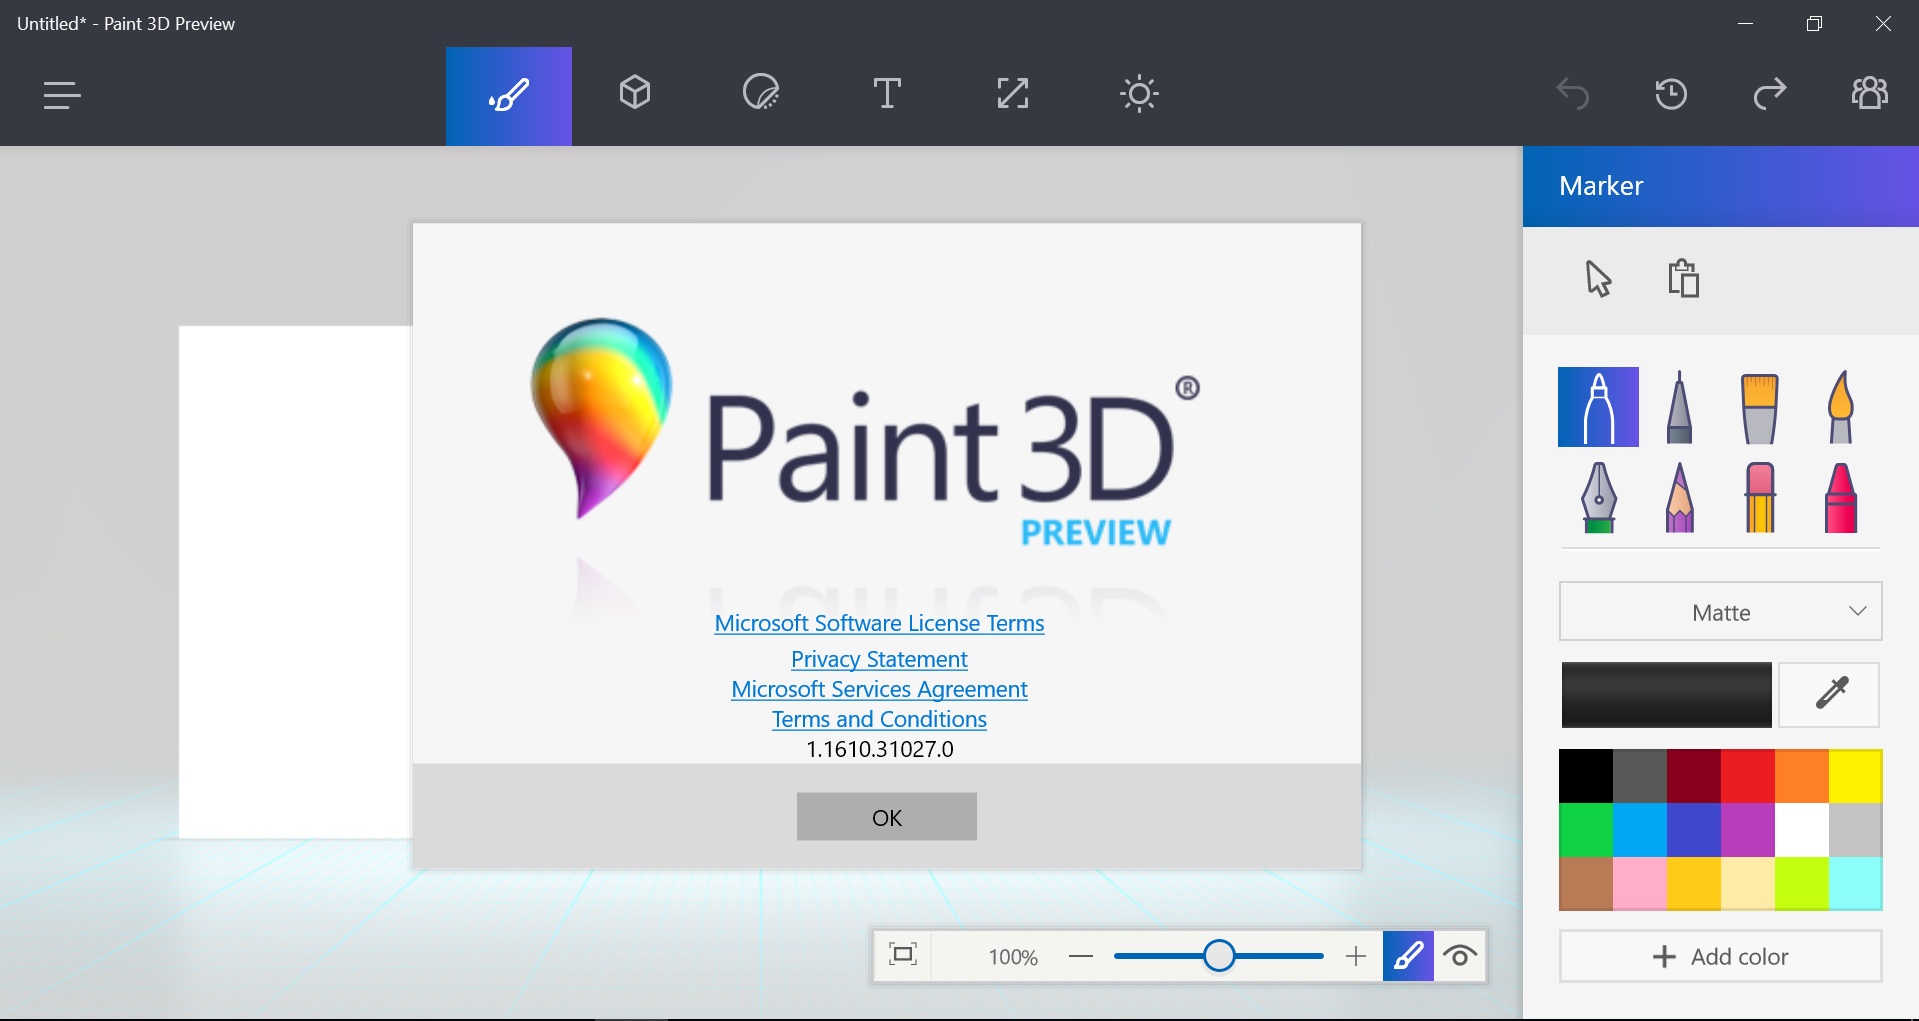Pick the pink swatch
Image resolution: width=1919 pixels, height=1021 pixels.
(x=1640, y=884)
